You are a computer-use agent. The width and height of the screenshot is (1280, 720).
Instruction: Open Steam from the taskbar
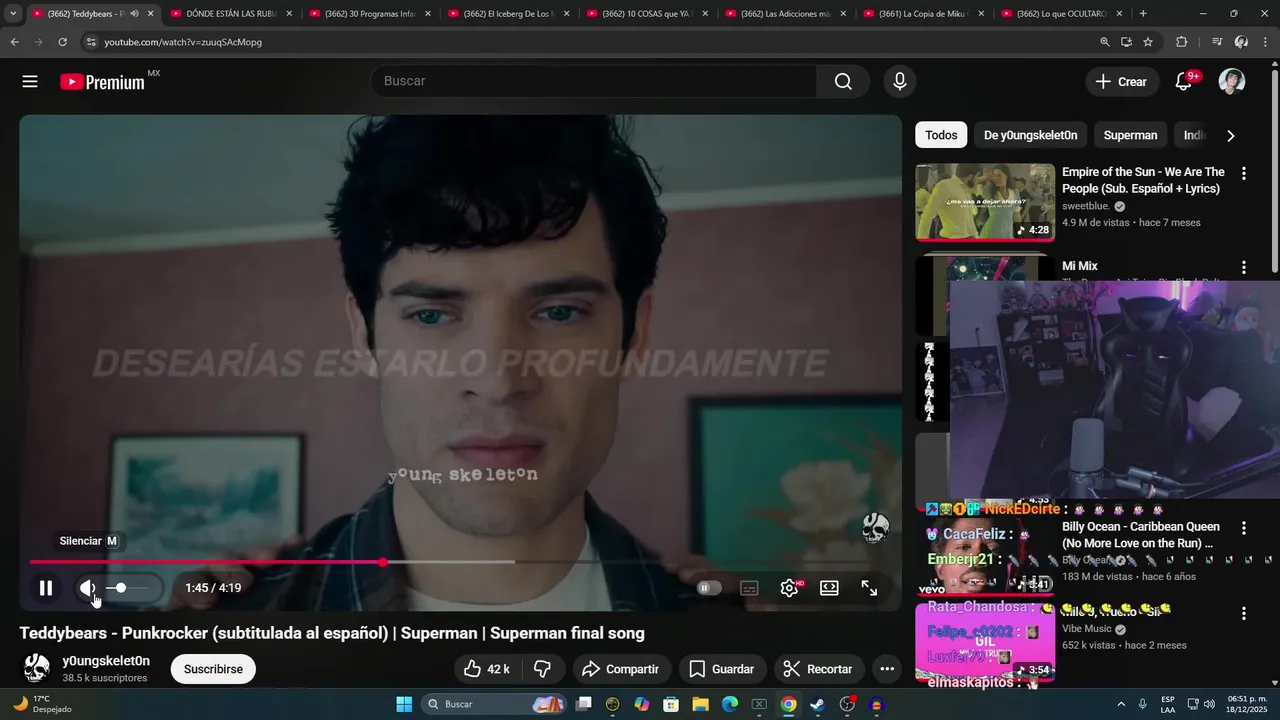click(817, 704)
